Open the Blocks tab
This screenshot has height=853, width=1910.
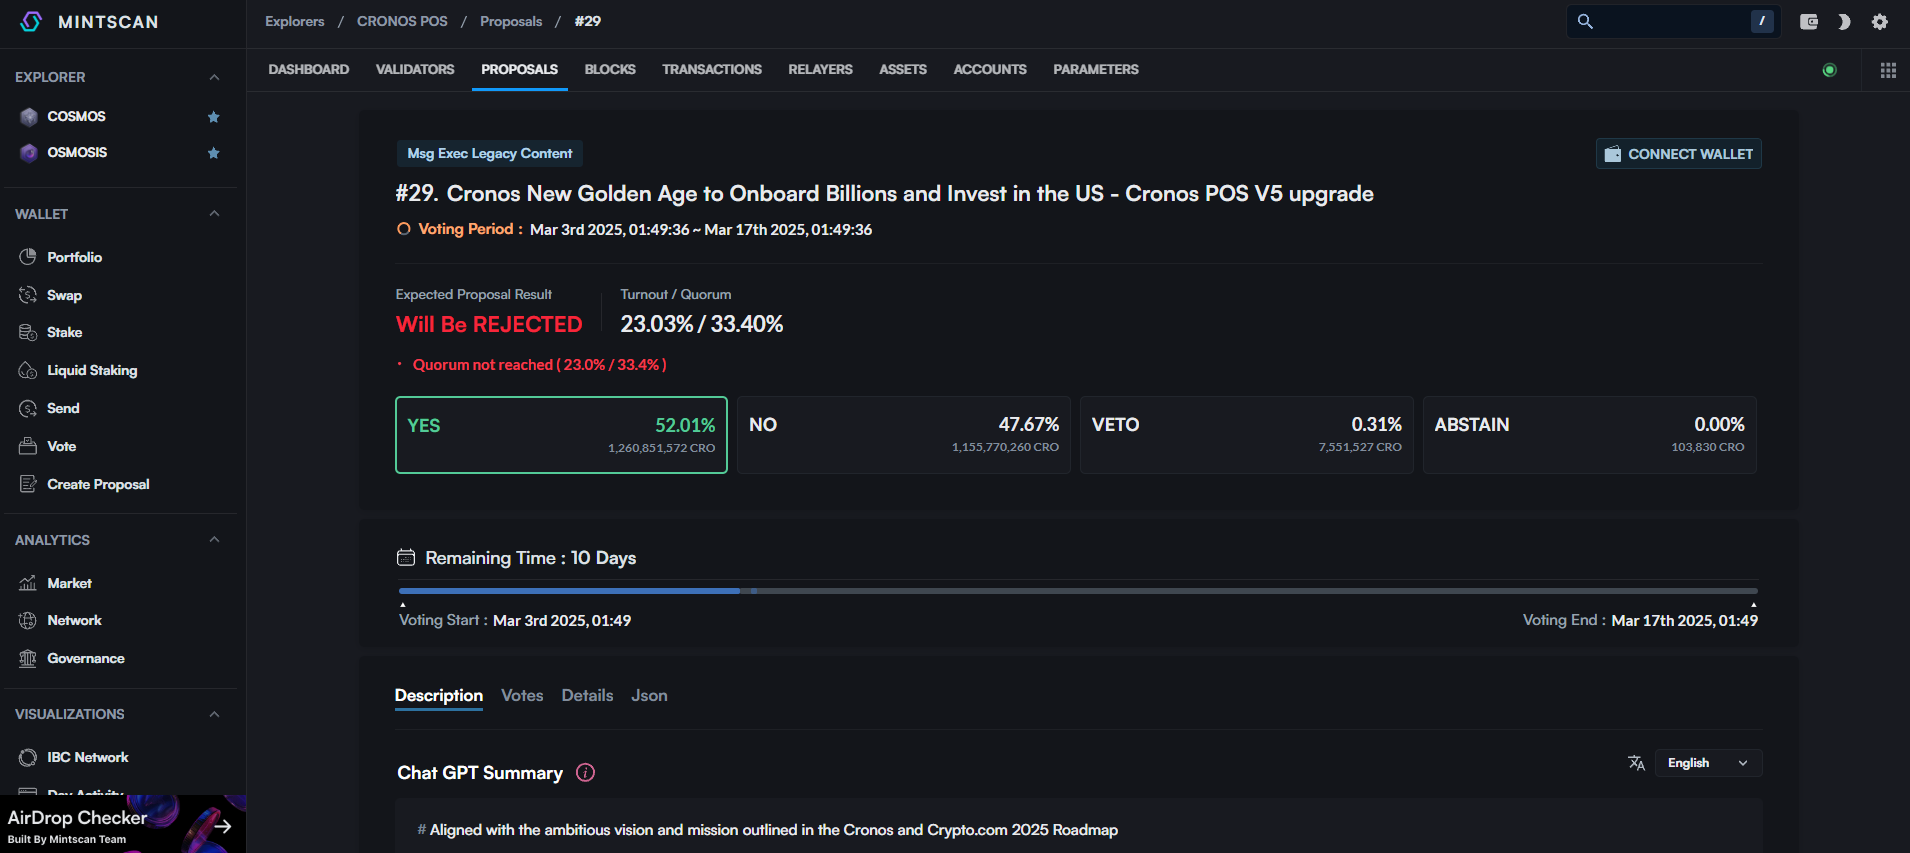point(610,70)
